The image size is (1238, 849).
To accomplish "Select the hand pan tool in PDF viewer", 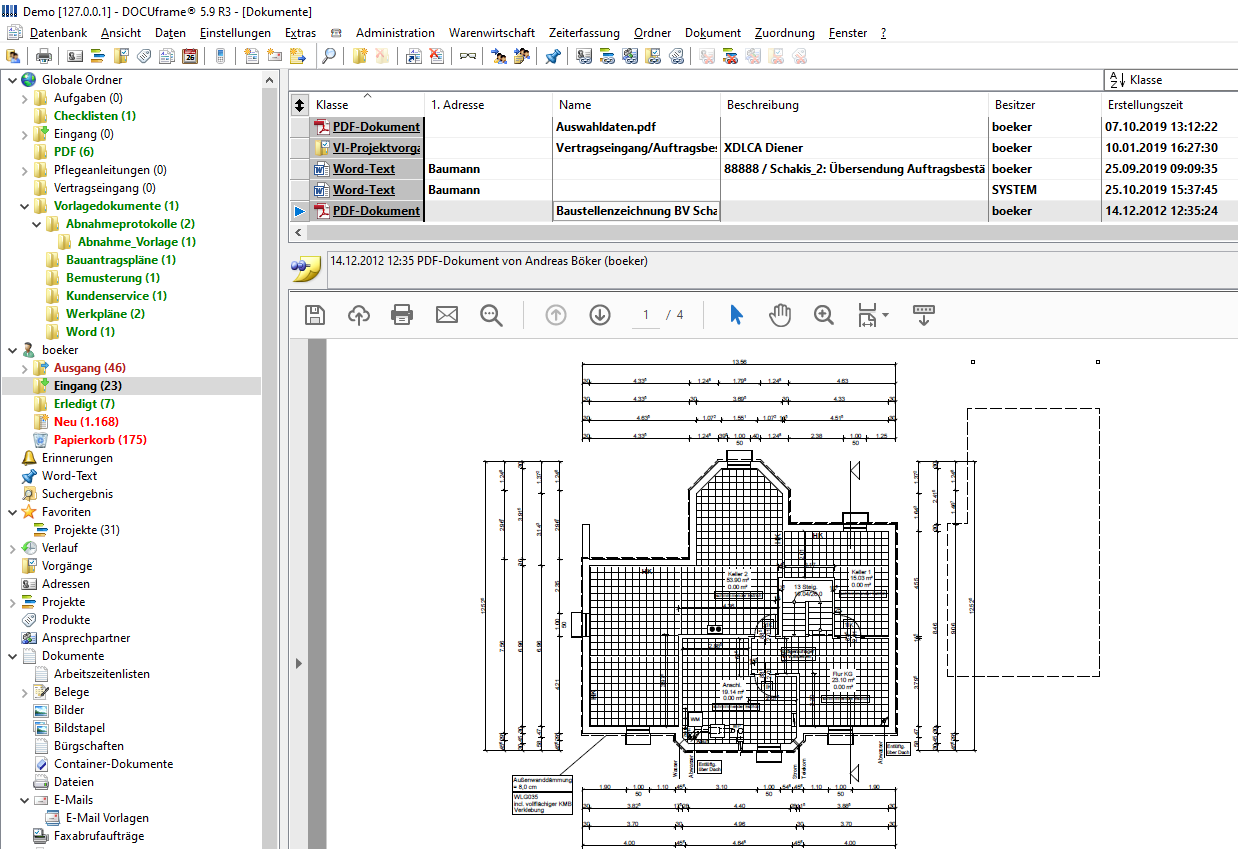I will tap(780, 315).
